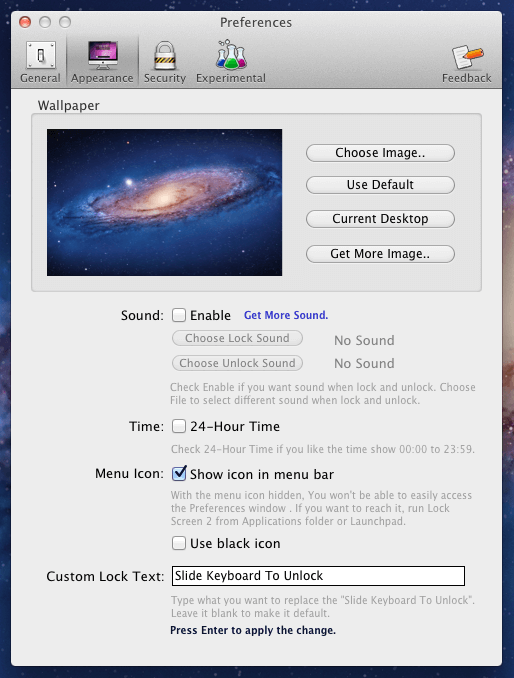Click the Choose Image.. button
Screen dimensions: 514x678
pyautogui.click(x=380, y=153)
